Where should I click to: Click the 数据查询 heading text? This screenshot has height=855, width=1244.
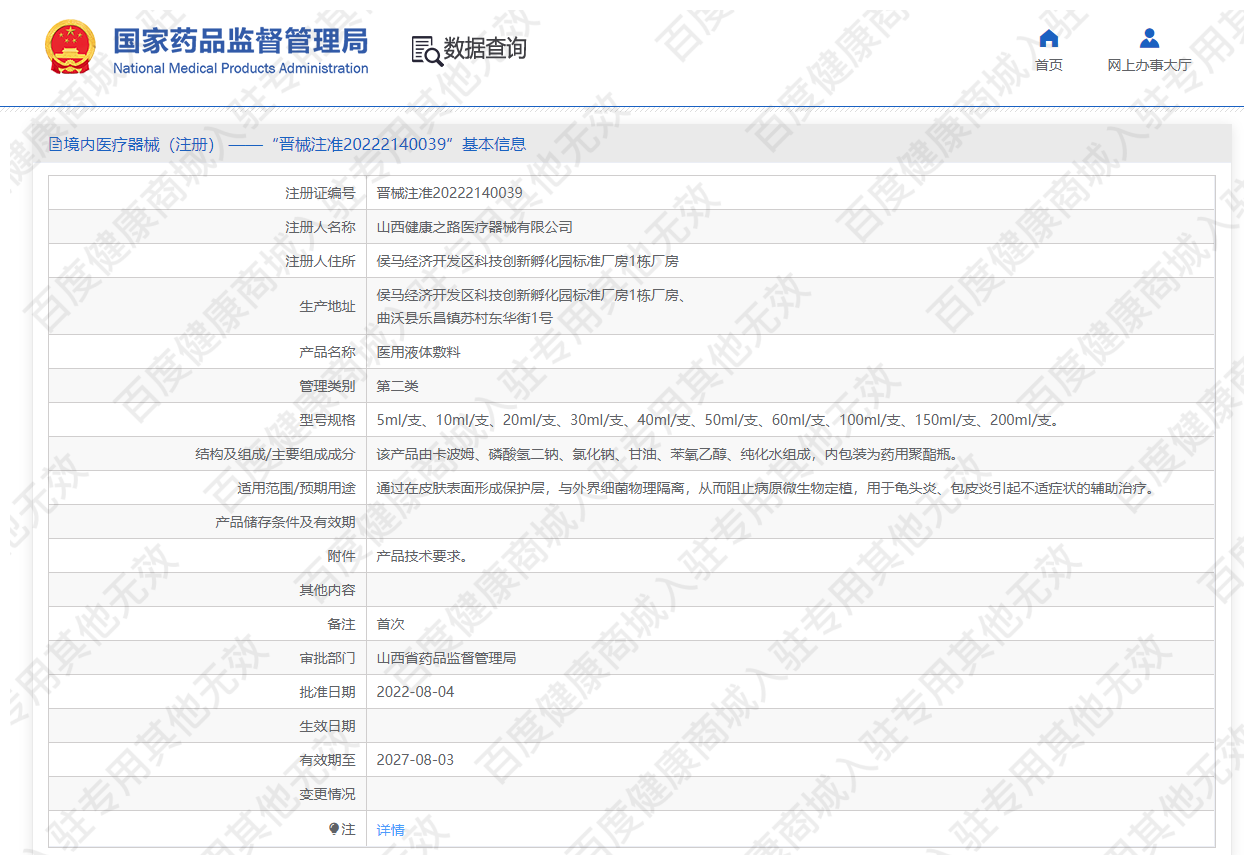pyautogui.click(x=485, y=48)
